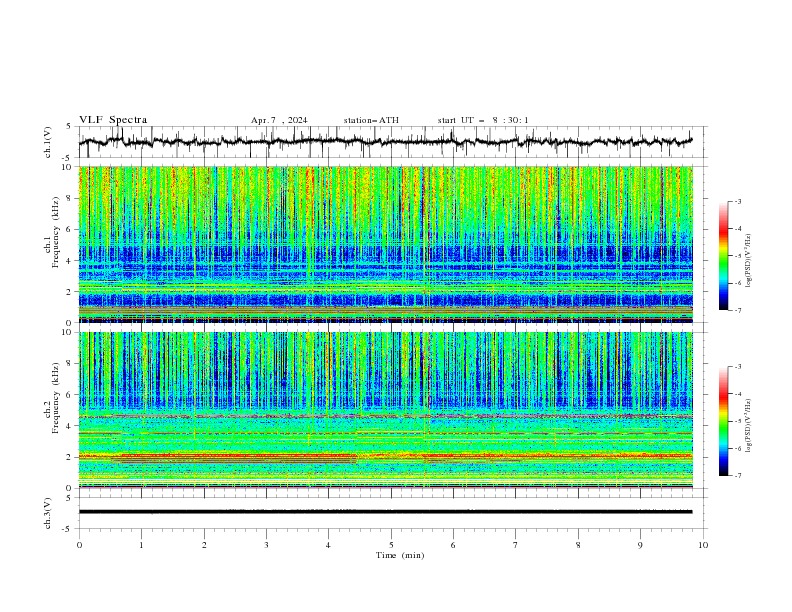Click tick label "10" on the Time axis
The image size is (792, 612).
click(703, 545)
